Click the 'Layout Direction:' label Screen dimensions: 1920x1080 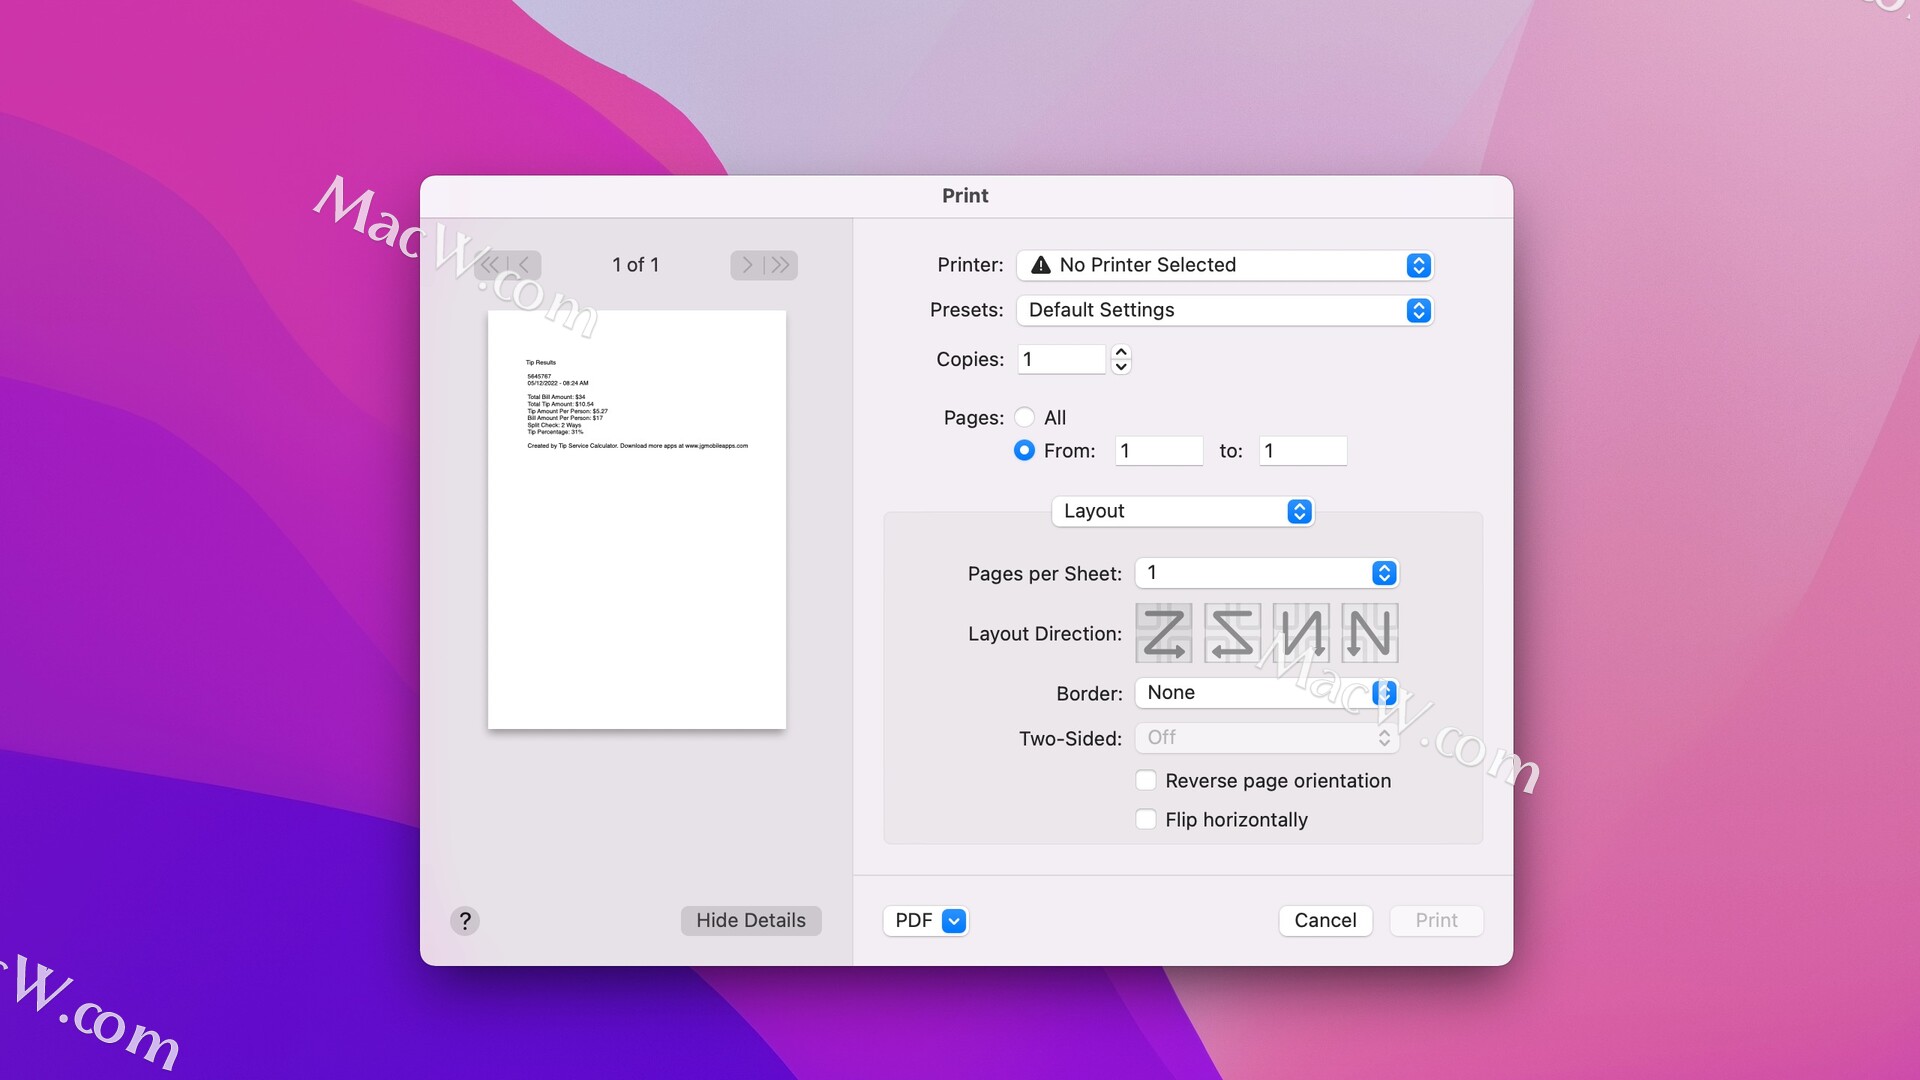point(1045,634)
